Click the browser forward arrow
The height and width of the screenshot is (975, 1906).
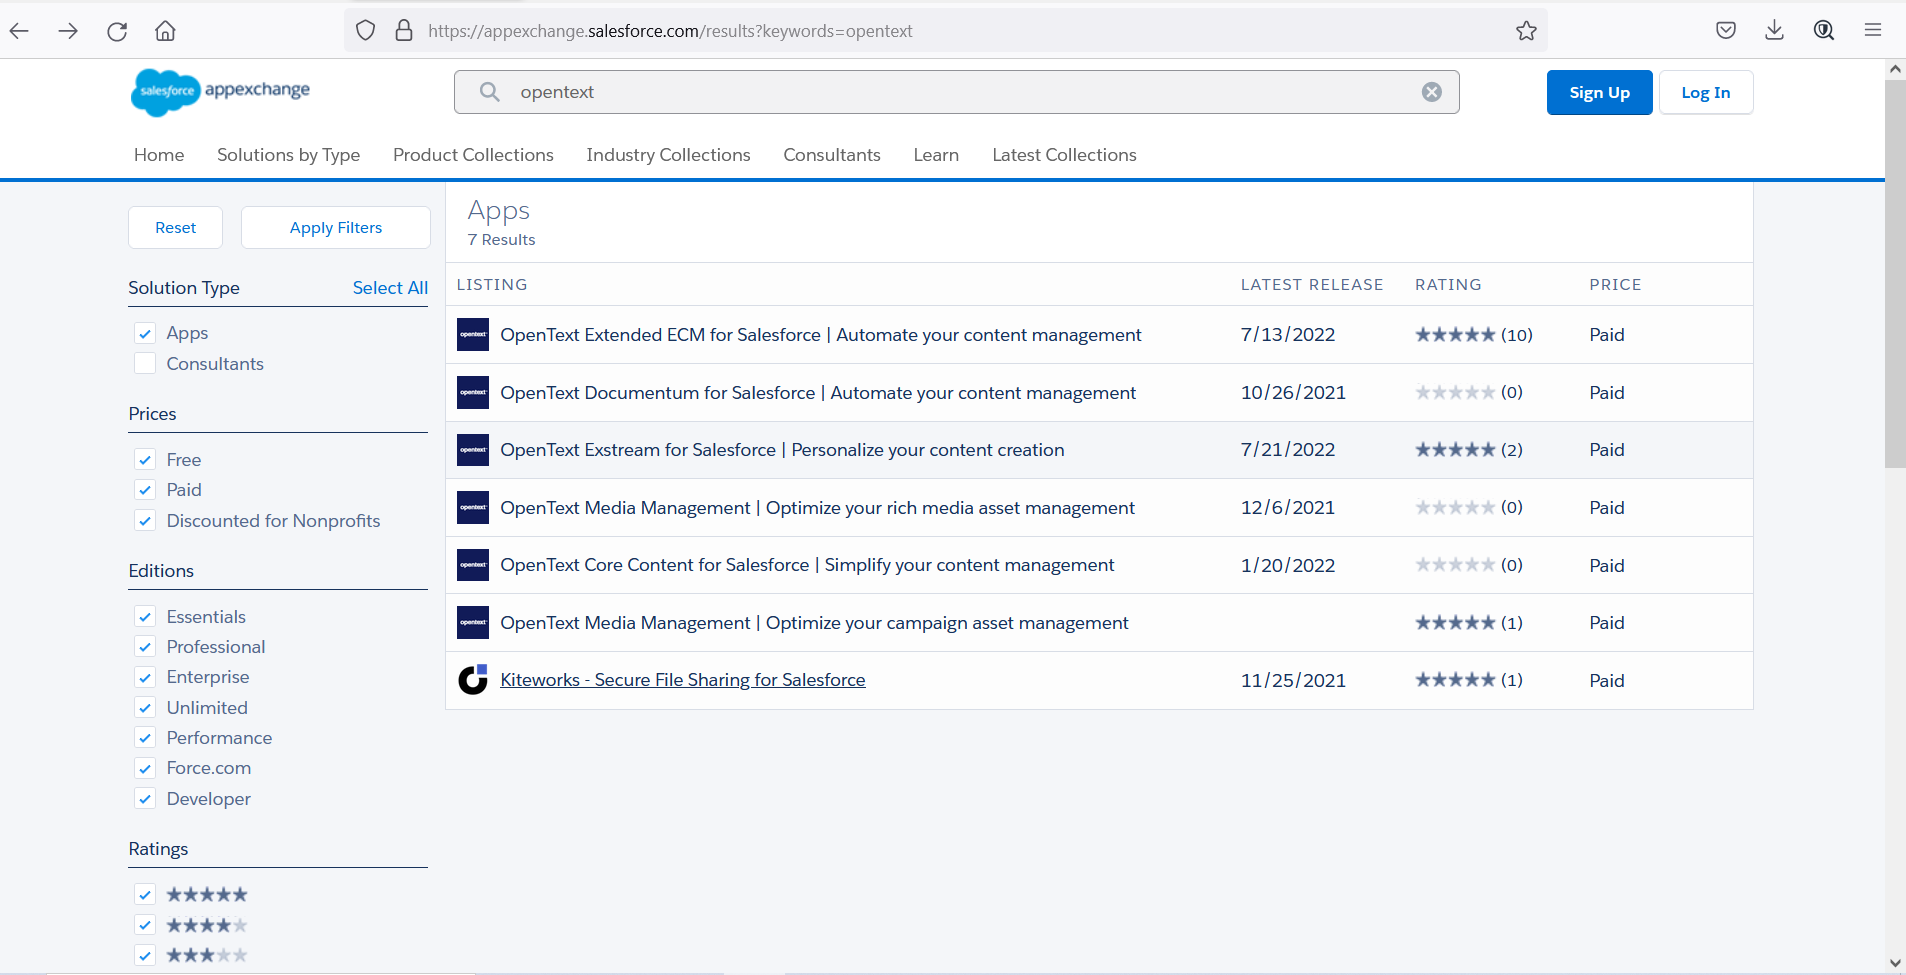(x=68, y=31)
